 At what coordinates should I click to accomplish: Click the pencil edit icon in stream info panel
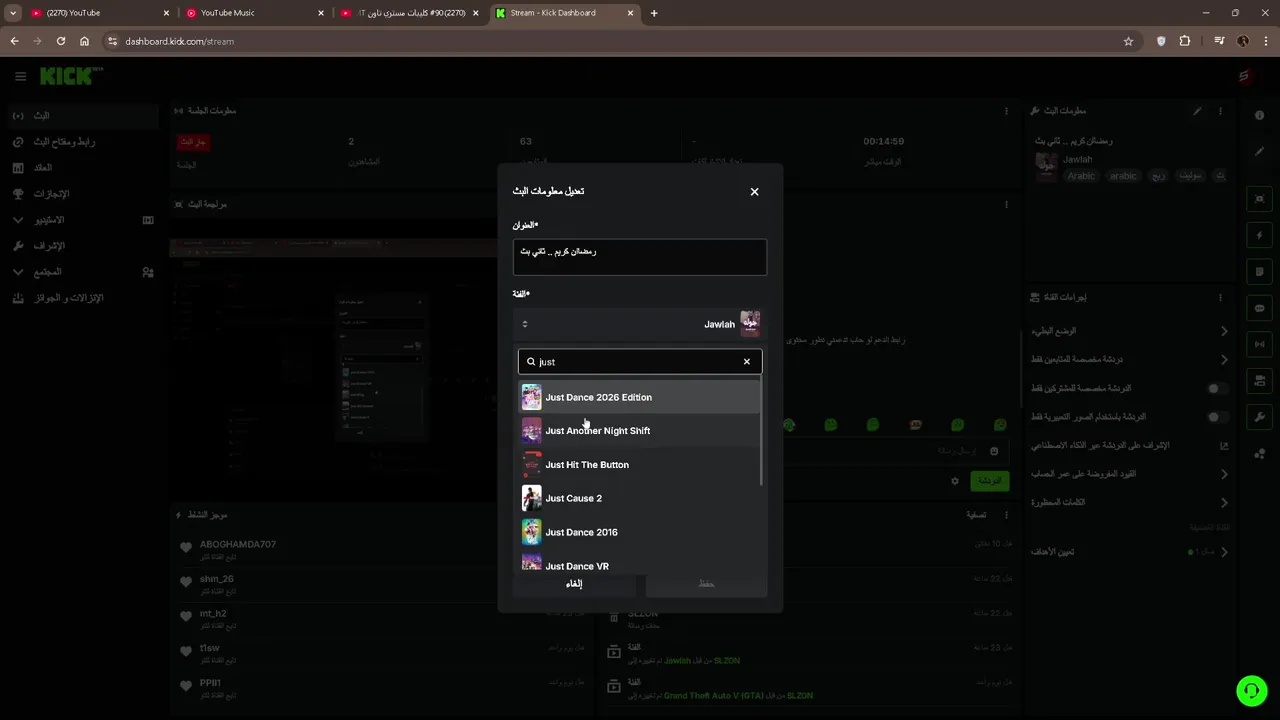pyautogui.click(x=1197, y=111)
